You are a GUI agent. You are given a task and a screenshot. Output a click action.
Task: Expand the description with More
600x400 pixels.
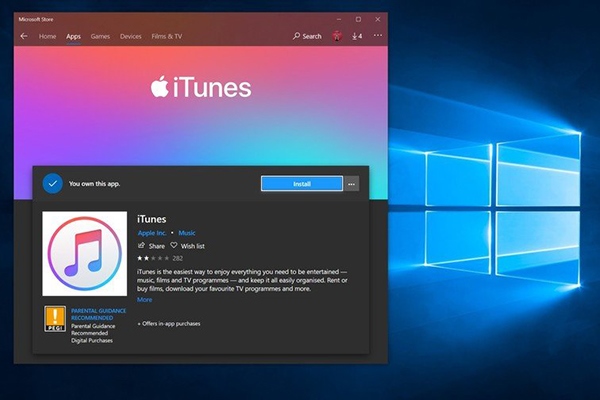coord(145,300)
